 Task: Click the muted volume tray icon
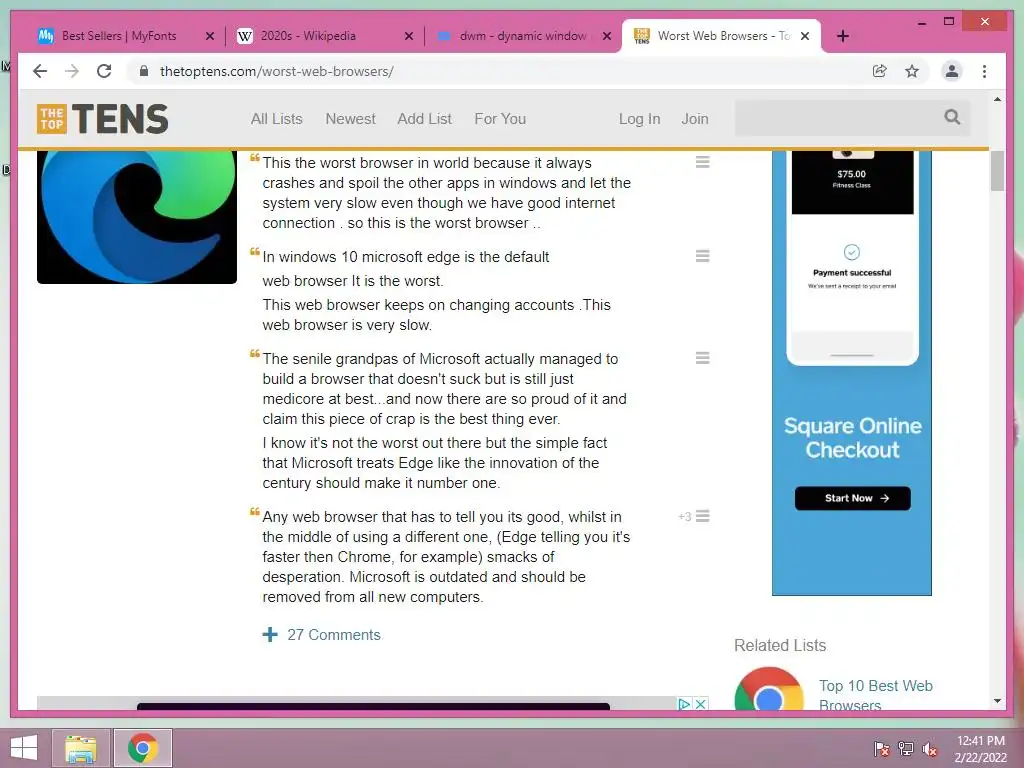(930, 749)
